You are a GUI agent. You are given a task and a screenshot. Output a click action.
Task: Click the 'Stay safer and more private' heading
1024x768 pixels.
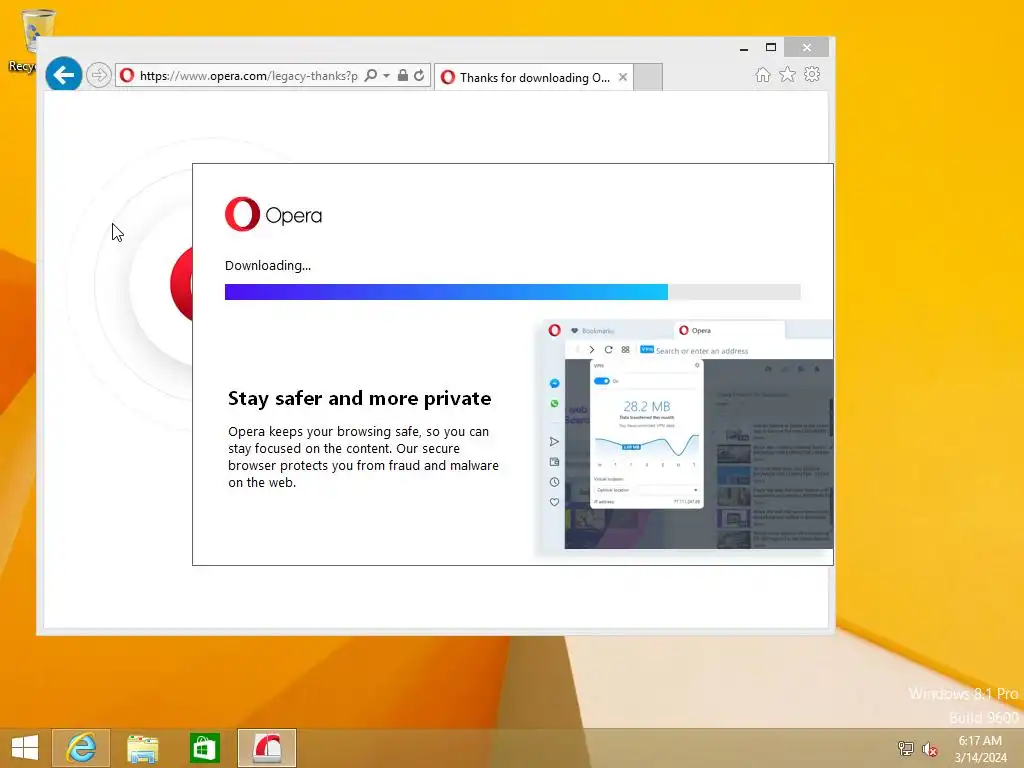359,398
